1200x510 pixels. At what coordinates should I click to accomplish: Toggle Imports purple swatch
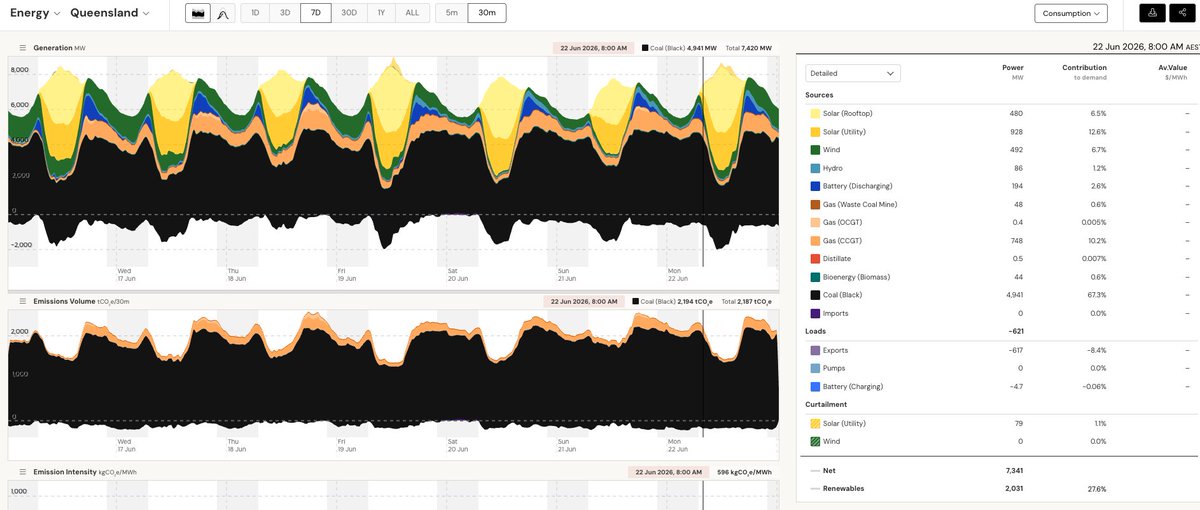pyautogui.click(x=815, y=313)
